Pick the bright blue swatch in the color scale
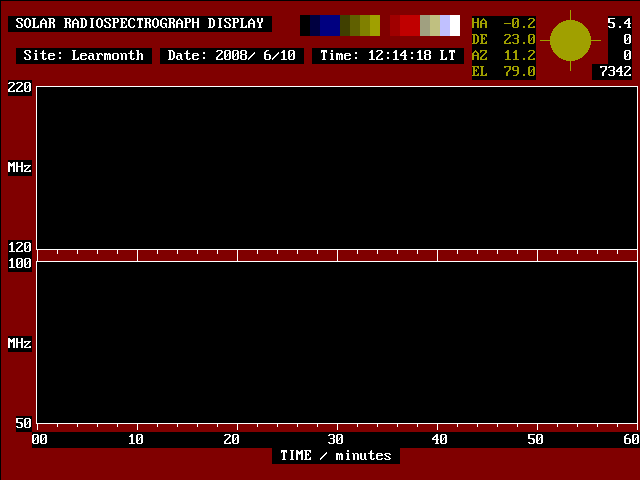This screenshot has height=480, width=640. tap(330, 26)
